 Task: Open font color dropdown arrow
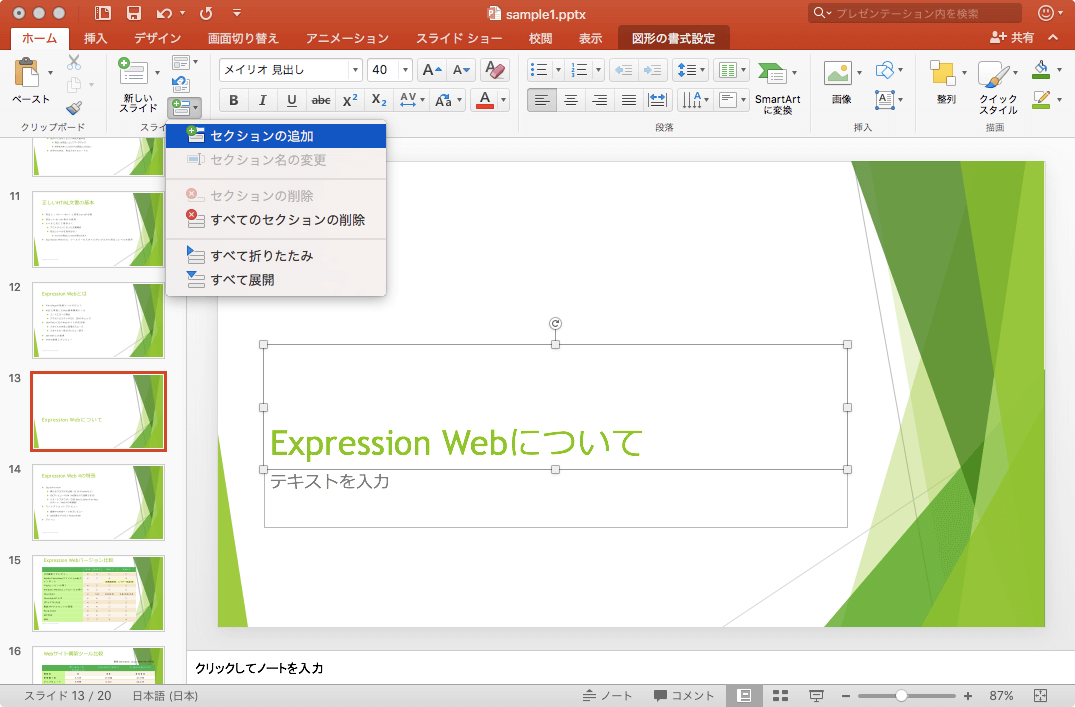coord(503,100)
